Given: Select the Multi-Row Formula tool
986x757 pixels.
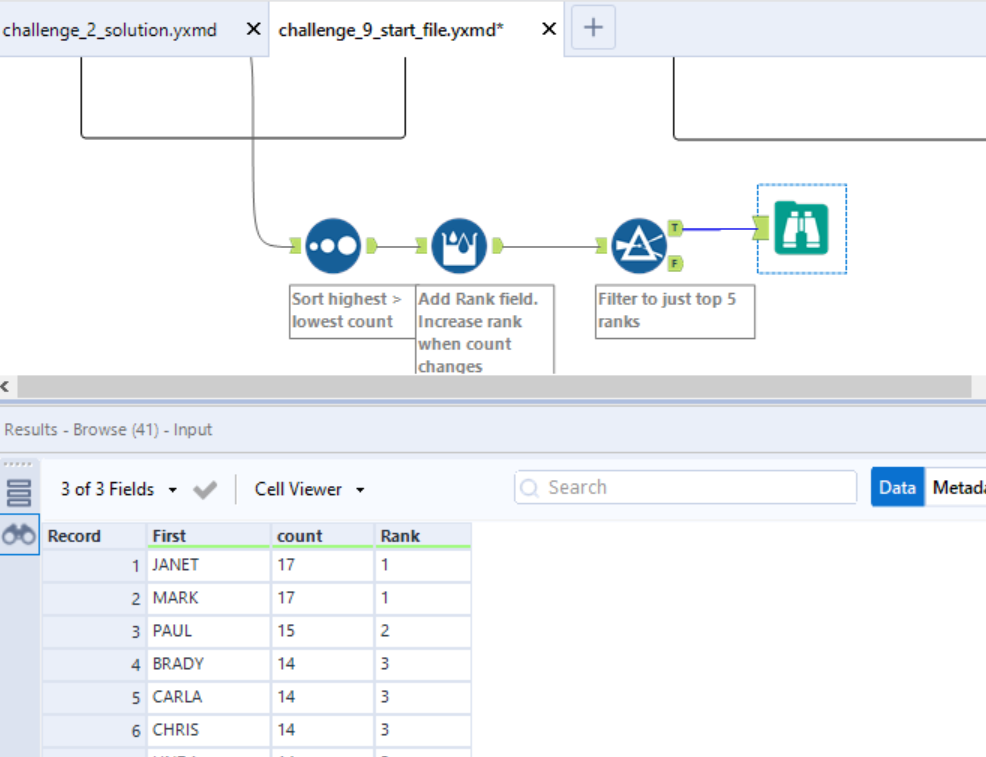Looking at the screenshot, I should tap(459, 245).
